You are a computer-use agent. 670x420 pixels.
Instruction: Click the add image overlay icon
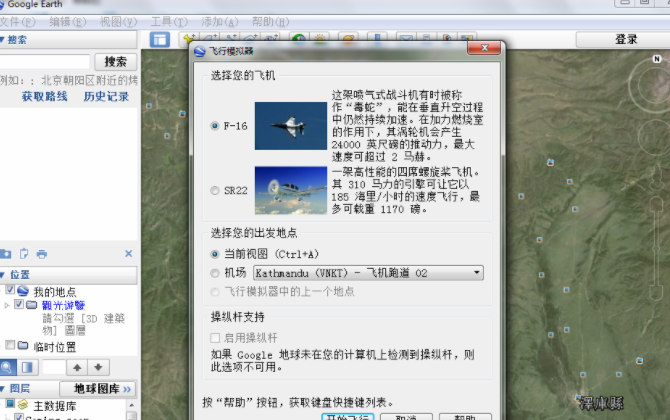[251, 38]
